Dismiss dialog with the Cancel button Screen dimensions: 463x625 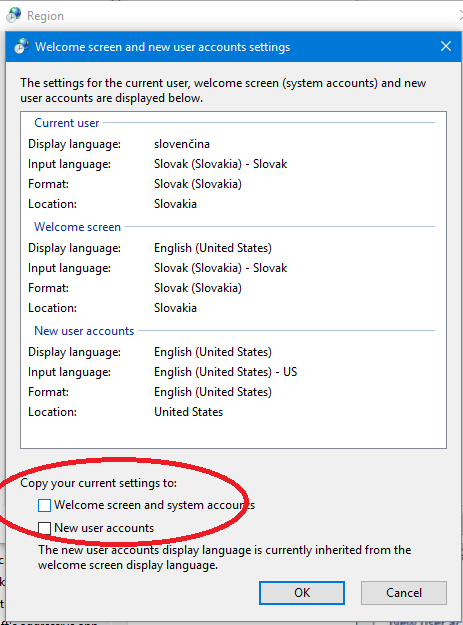(x=404, y=593)
